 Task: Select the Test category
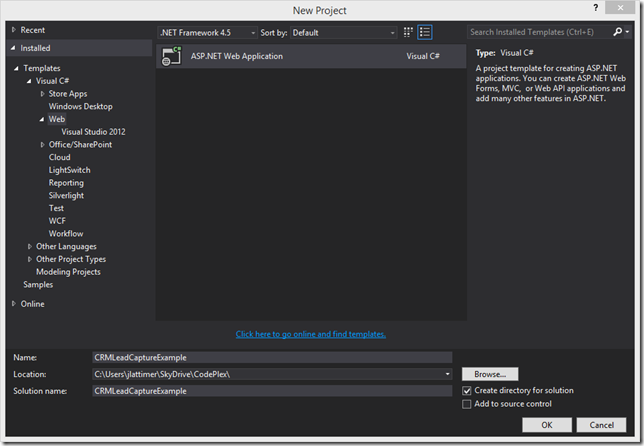point(56,208)
